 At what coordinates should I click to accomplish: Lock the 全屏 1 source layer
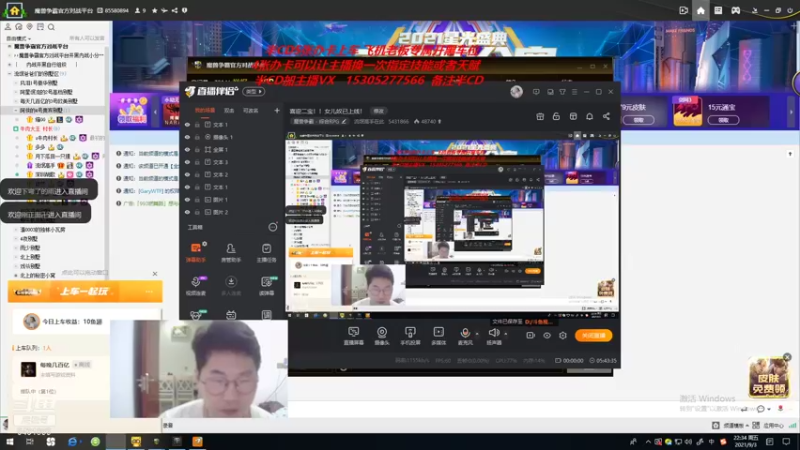click(197, 149)
